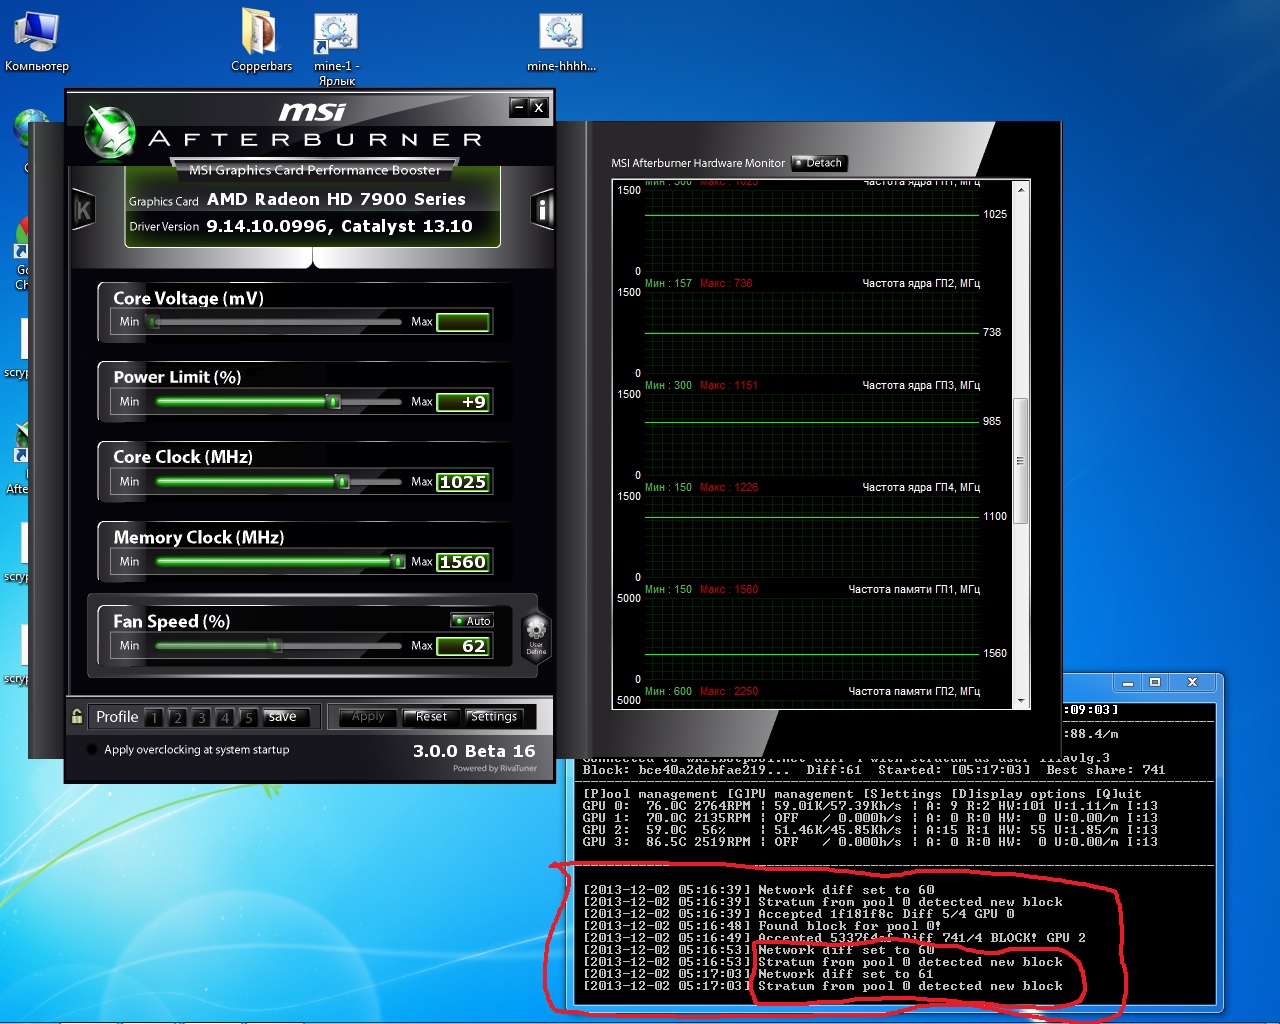The image size is (1280, 1024).
Task: Click the Memory Clock 1560 value field
Action: pyautogui.click(x=463, y=562)
